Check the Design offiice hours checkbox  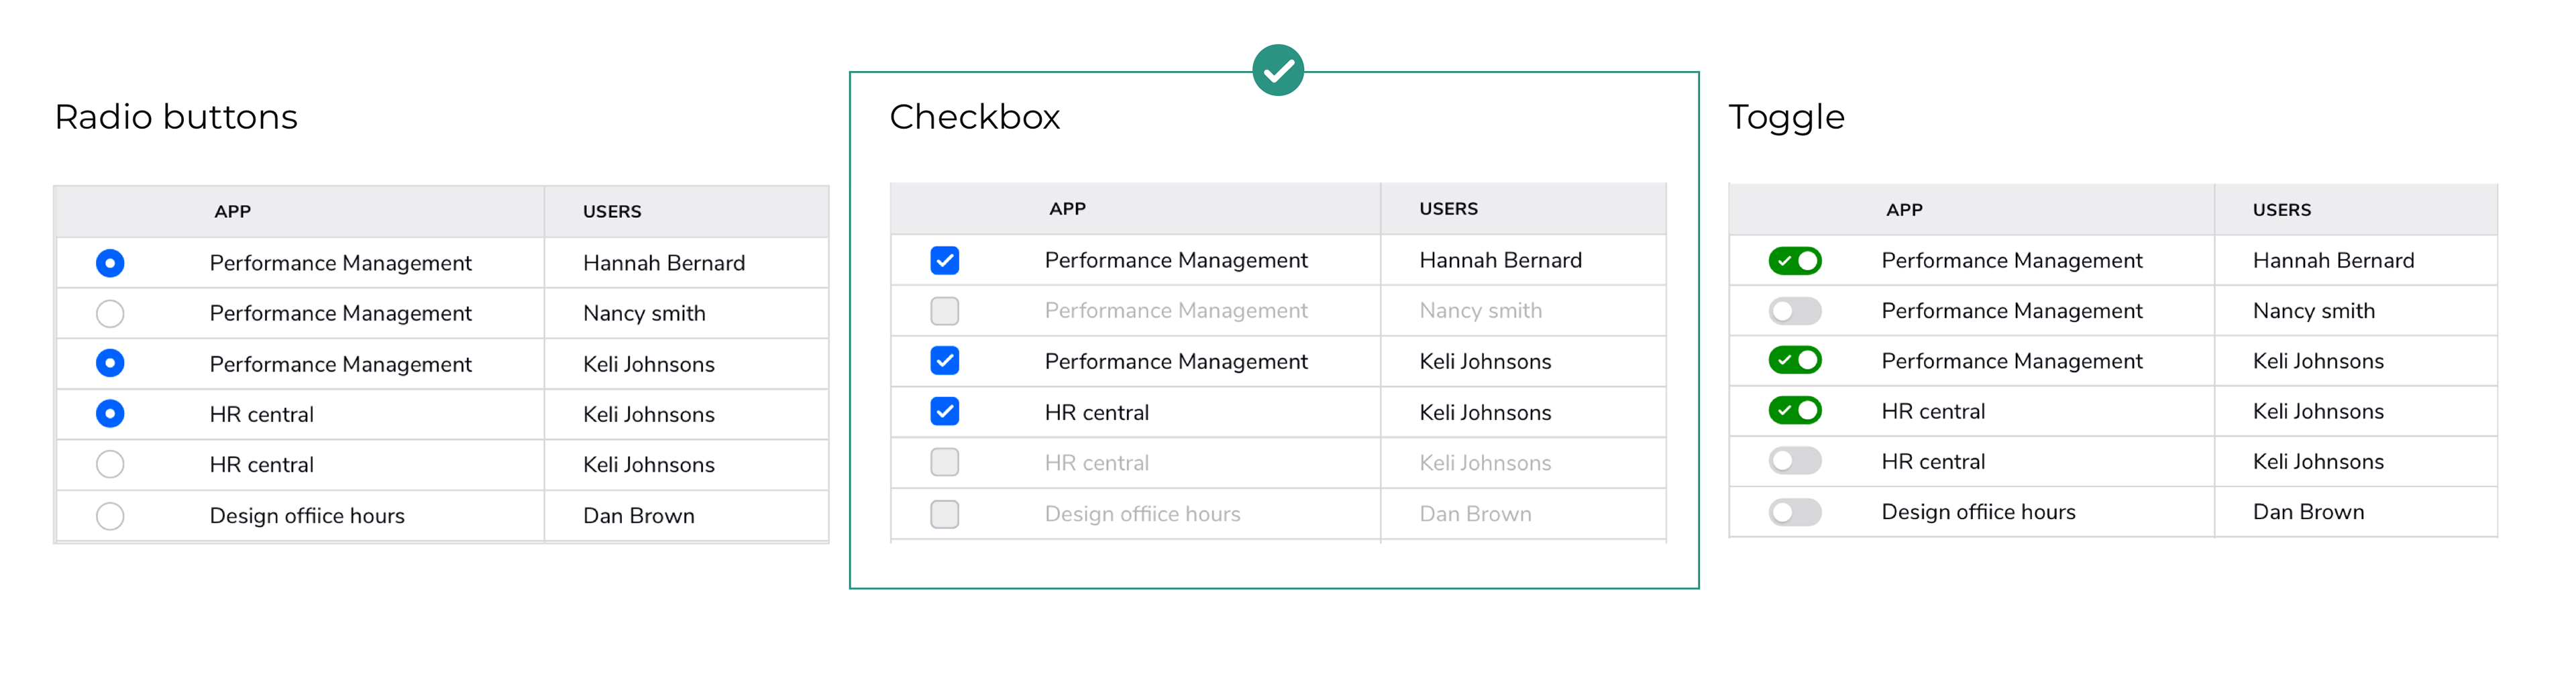click(944, 514)
